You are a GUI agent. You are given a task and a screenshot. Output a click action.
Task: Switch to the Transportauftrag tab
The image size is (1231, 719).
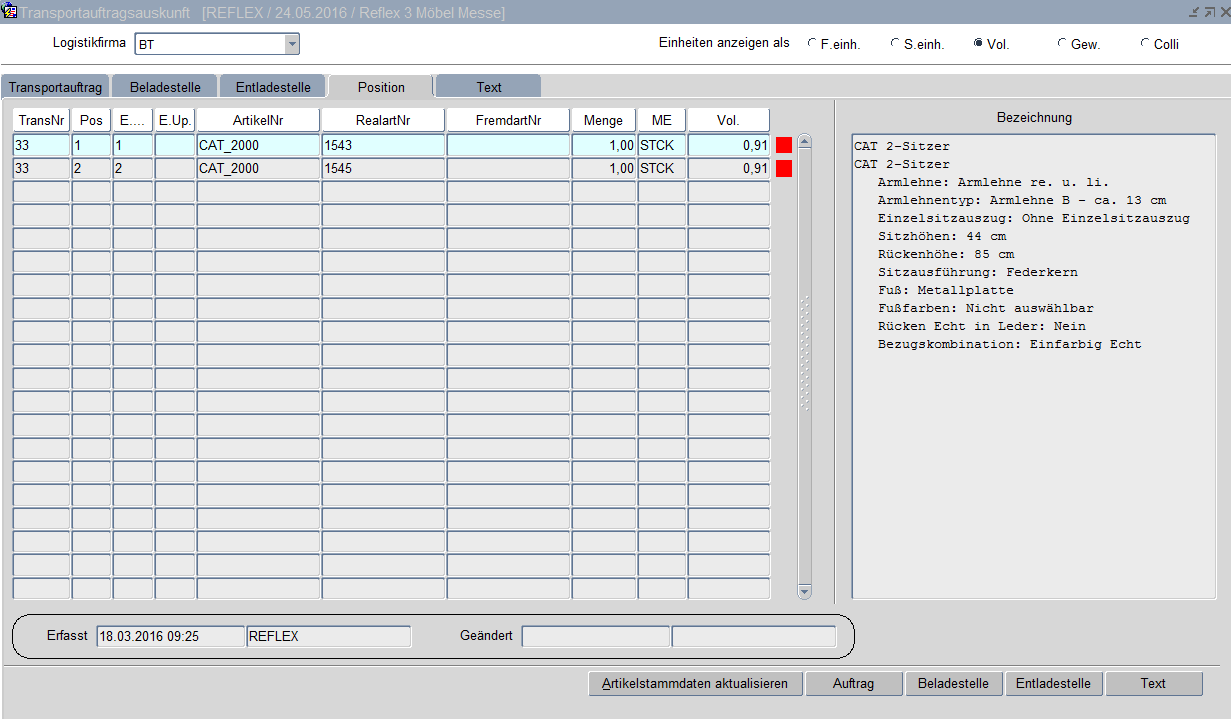point(55,87)
